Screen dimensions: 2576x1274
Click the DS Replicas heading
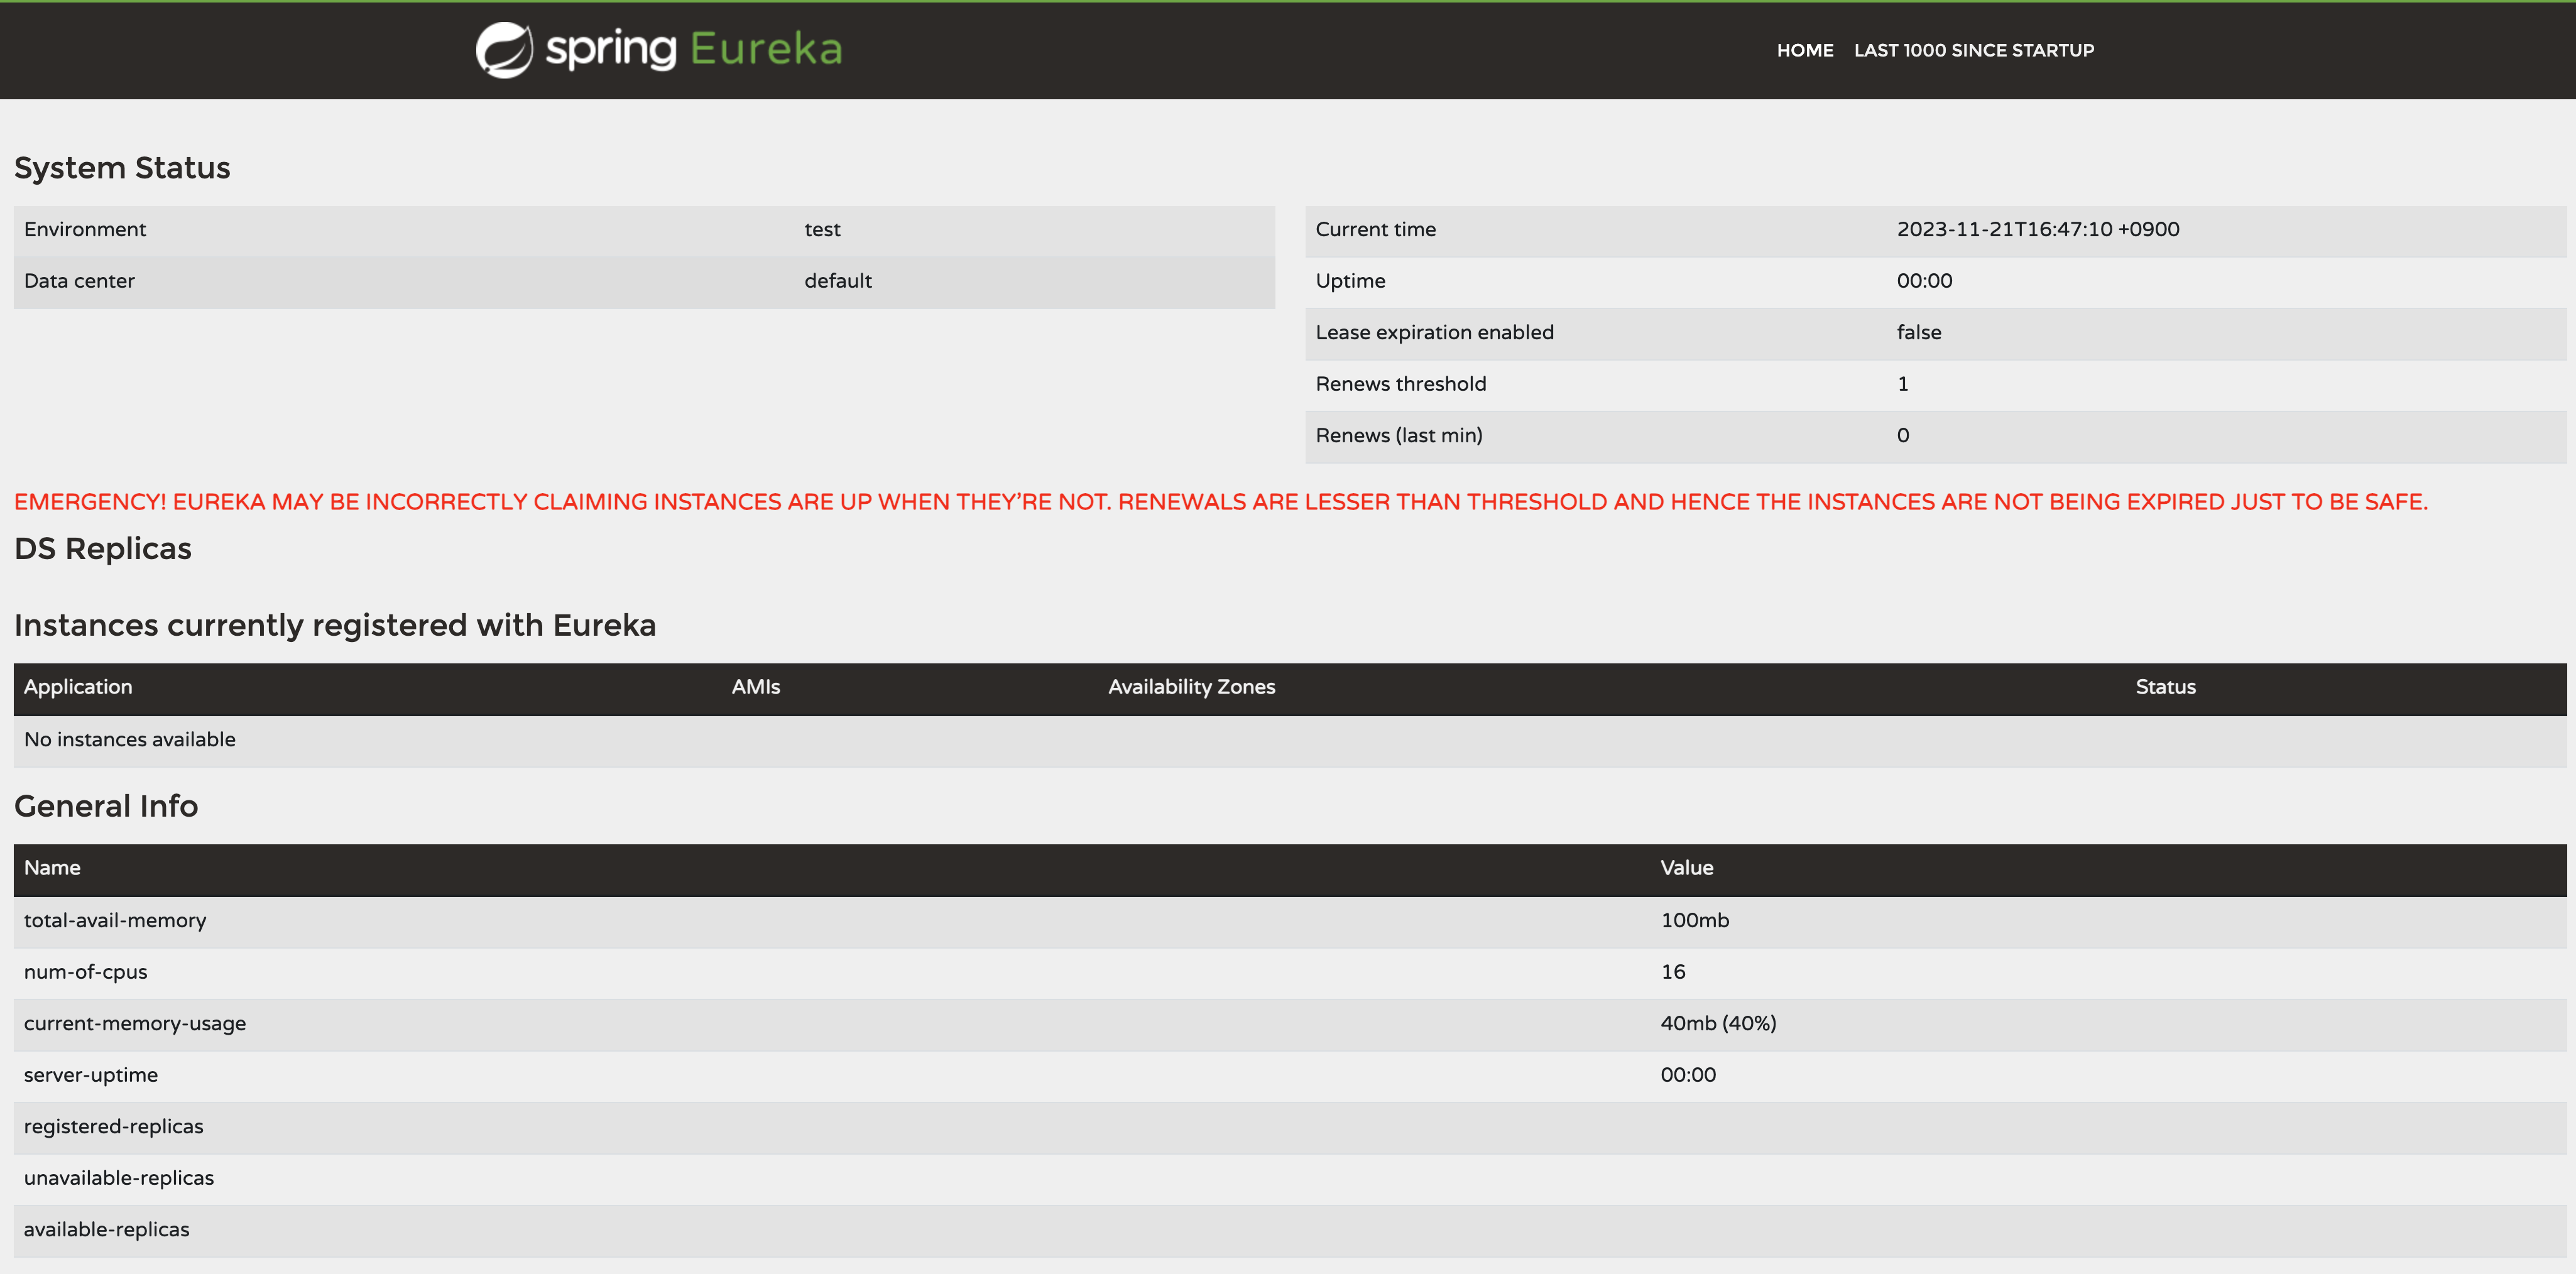[x=103, y=548]
